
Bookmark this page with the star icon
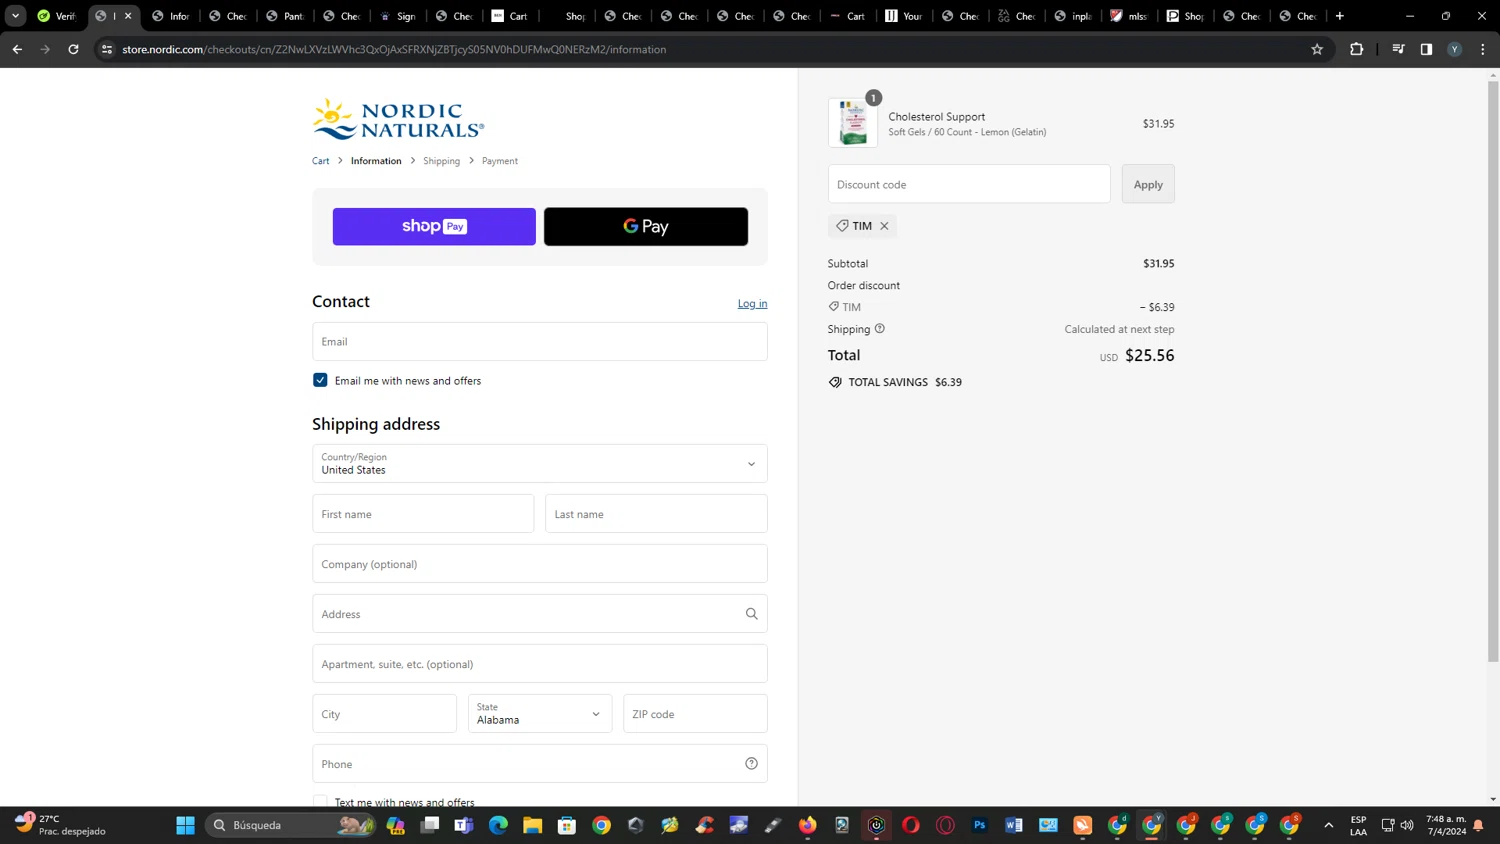[x=1317, y=49]
